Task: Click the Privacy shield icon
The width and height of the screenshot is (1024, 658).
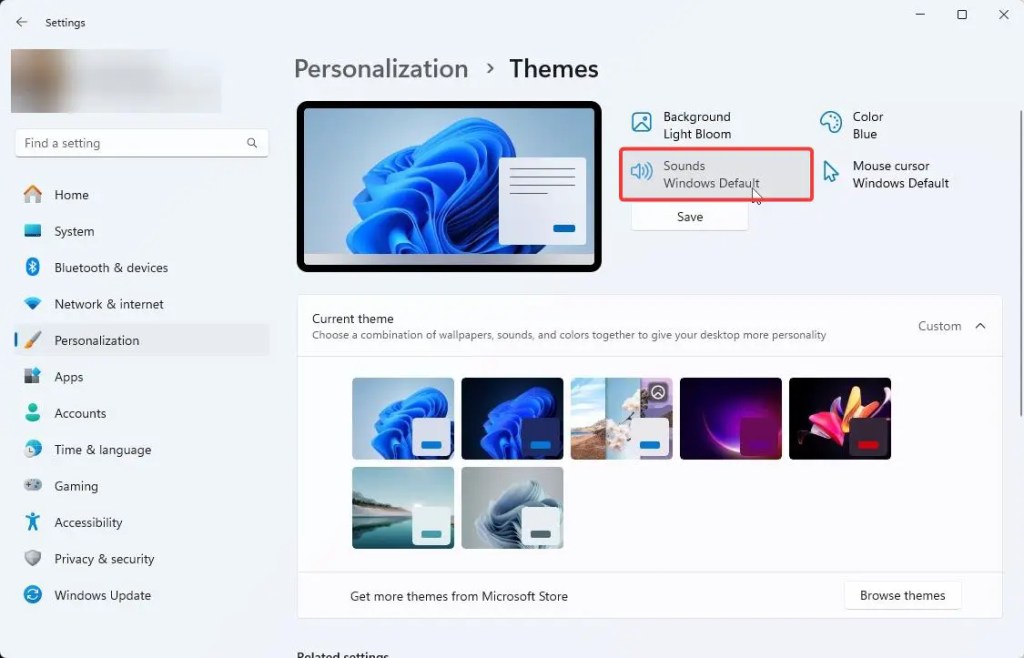Action: (x=33, y=558)
